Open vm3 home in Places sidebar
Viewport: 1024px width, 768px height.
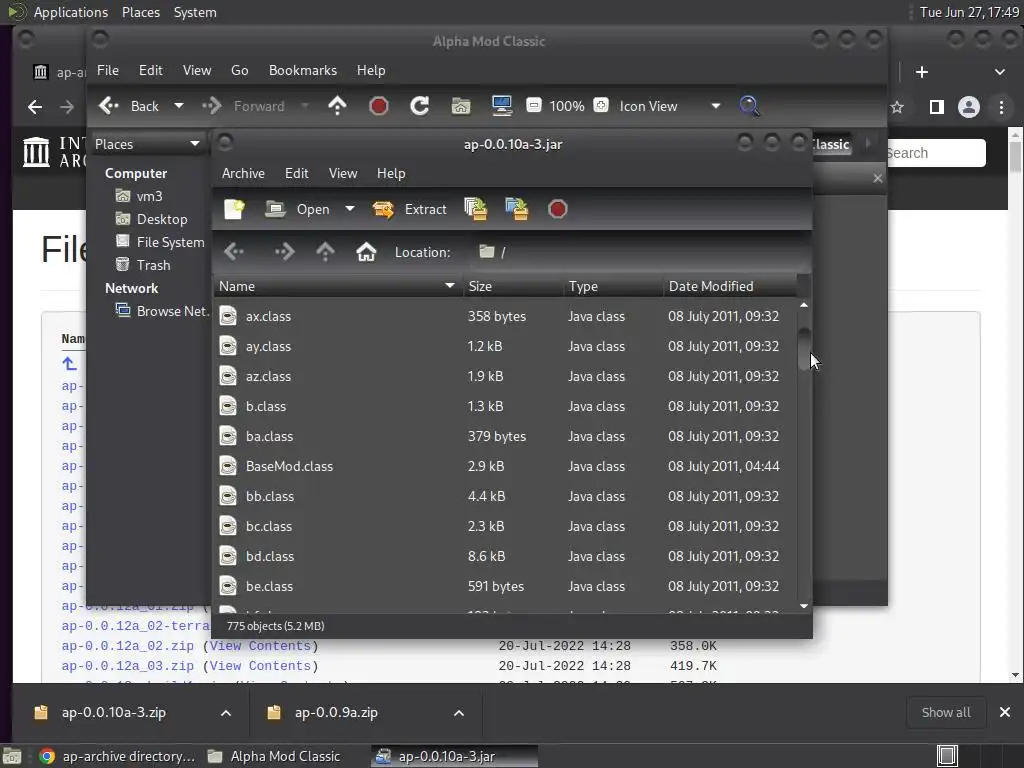tap(149, 196)
